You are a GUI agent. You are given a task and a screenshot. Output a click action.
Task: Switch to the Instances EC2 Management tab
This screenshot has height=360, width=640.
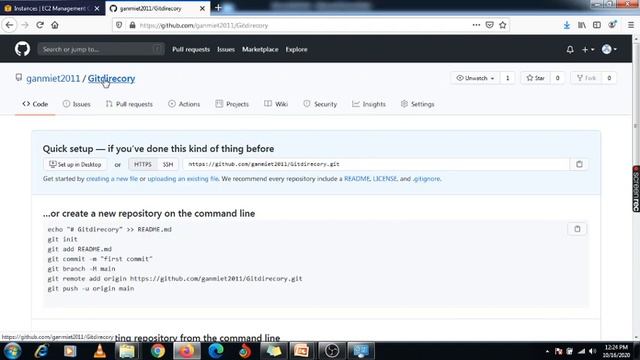(x=52, y=8)
